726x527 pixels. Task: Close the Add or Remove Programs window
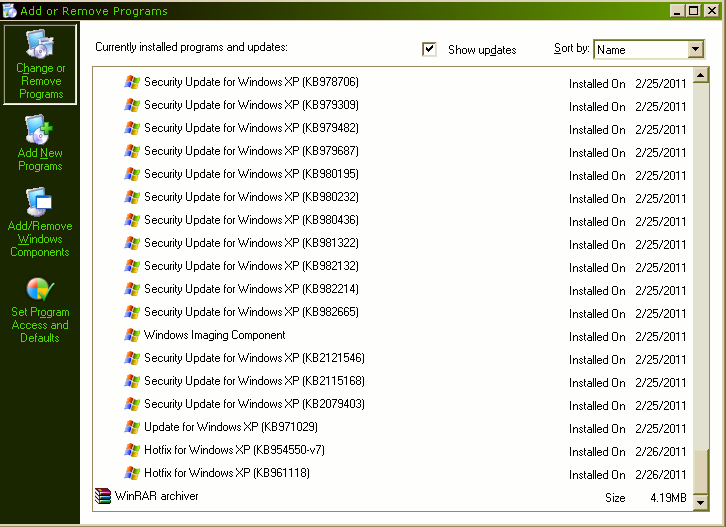click(x=711, y=10)
